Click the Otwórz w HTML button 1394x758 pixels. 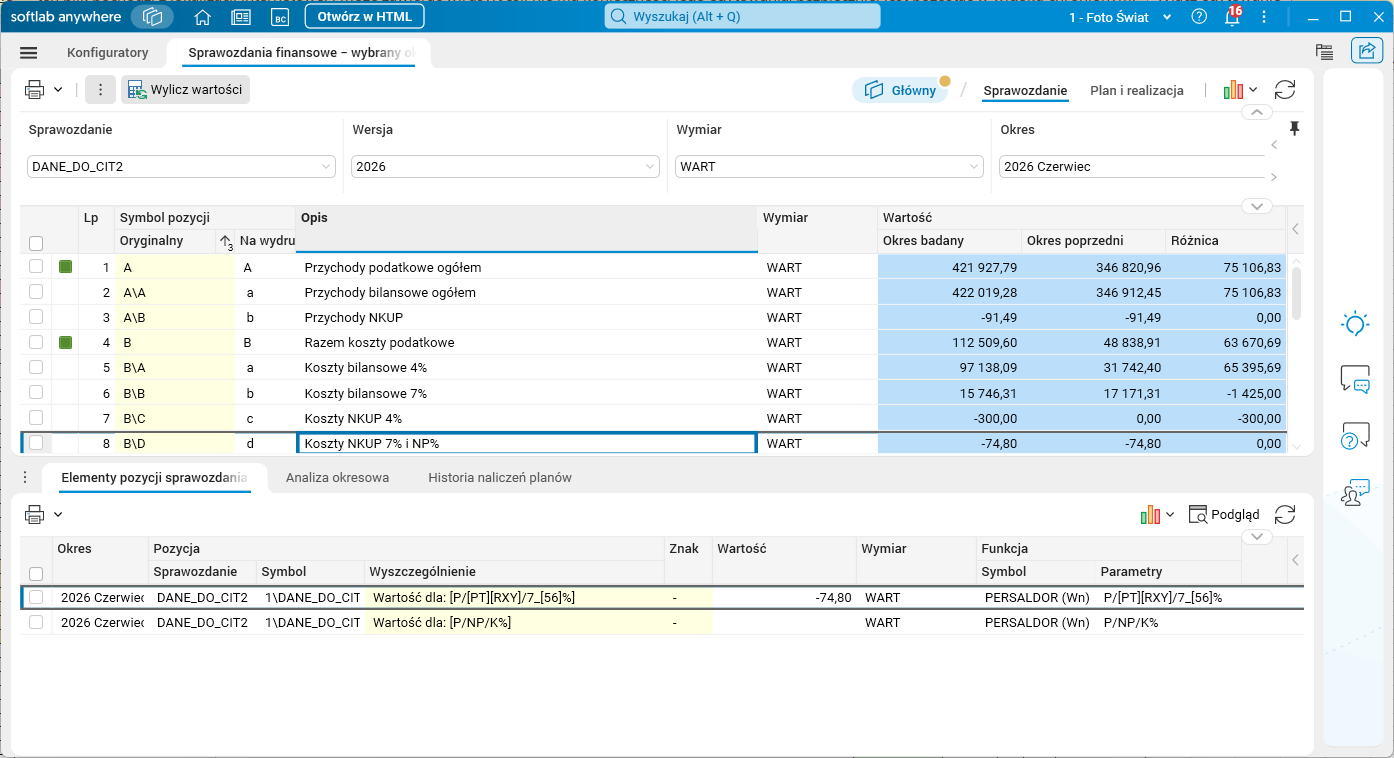coord(364,17)
